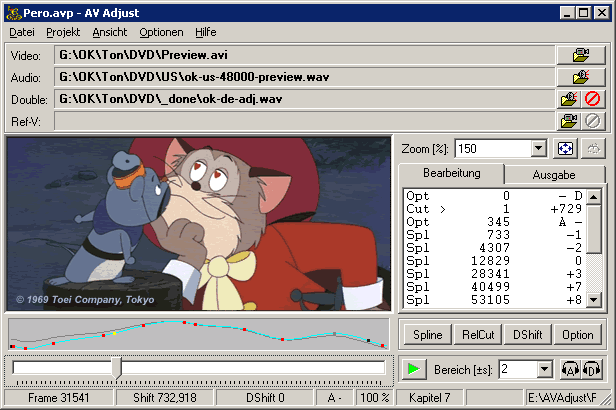Select list row Cut 1 +729
The image size is (616, 410).
495,209
